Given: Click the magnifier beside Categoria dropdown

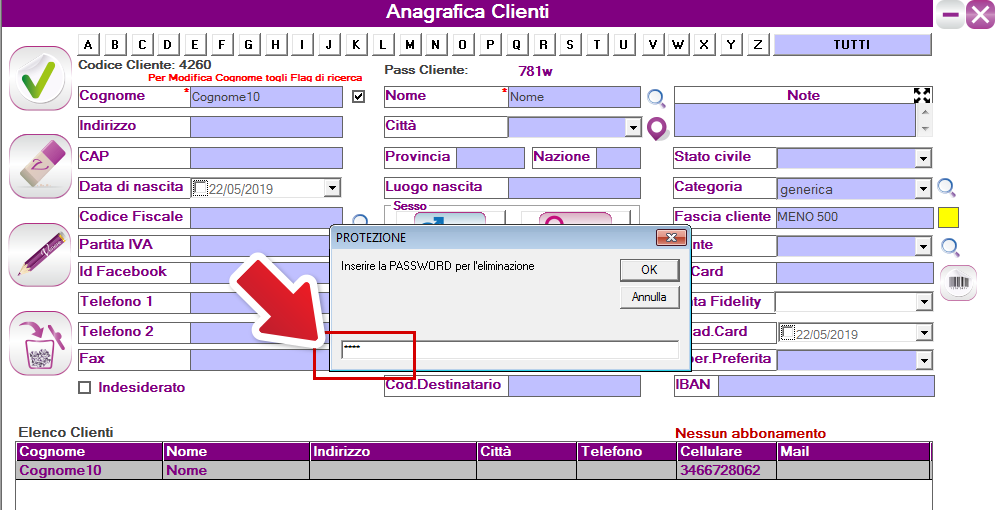Looking at the screenshot, I should [x=946, y=188].
